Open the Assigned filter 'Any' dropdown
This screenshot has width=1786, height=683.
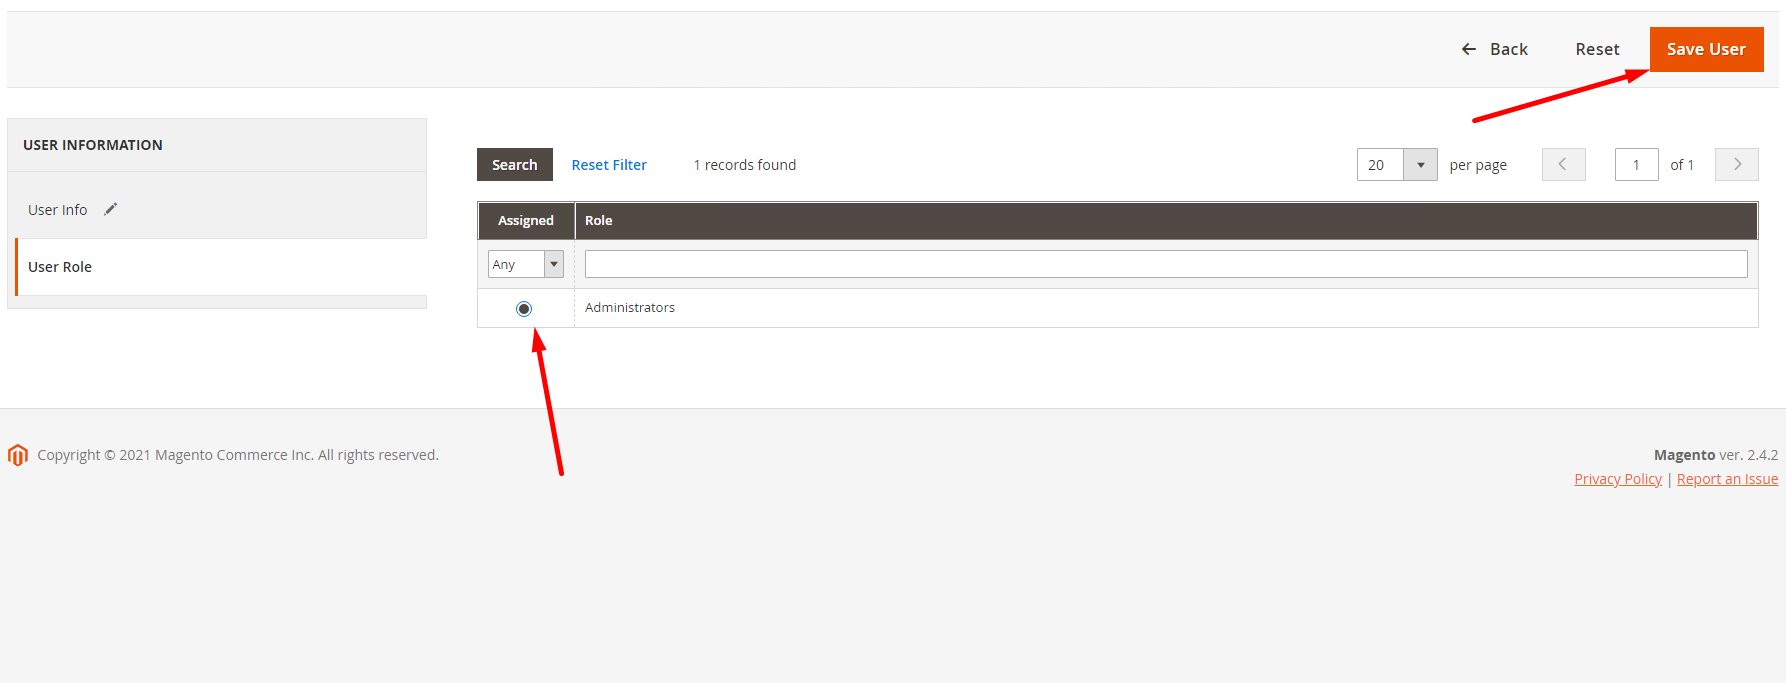pos(526,264)
